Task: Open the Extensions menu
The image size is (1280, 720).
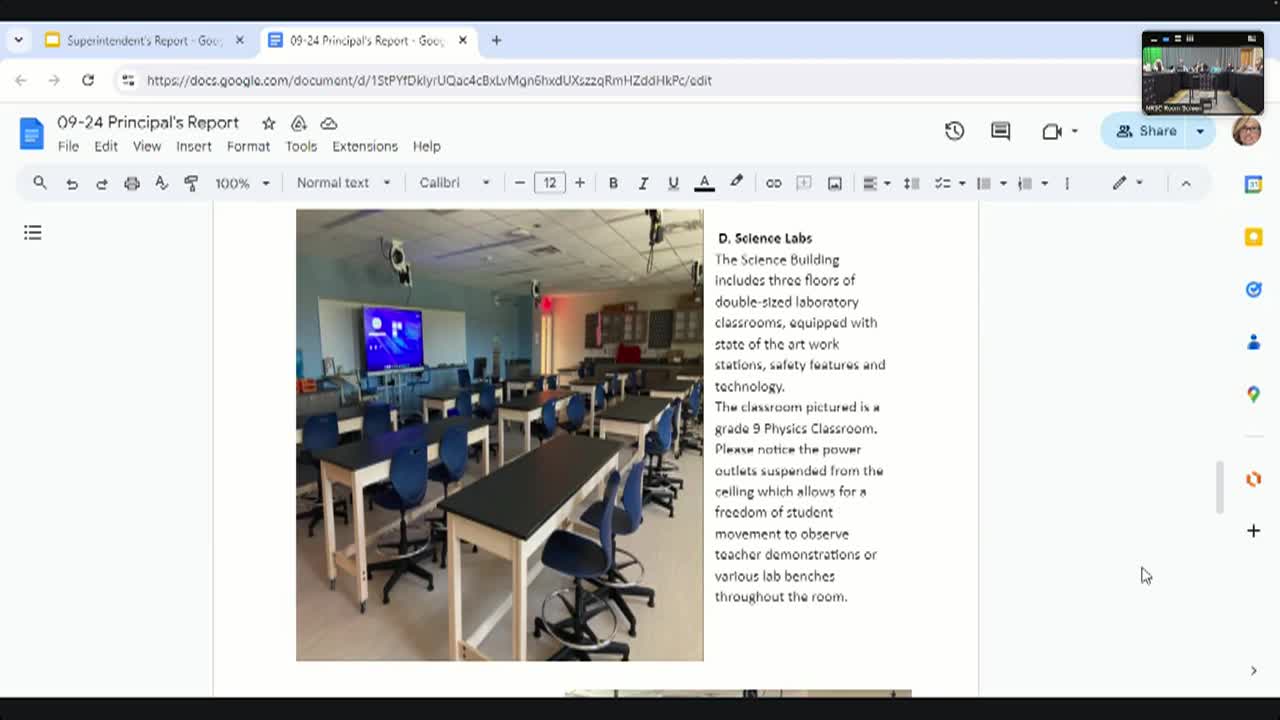Action: click(365, 146)
